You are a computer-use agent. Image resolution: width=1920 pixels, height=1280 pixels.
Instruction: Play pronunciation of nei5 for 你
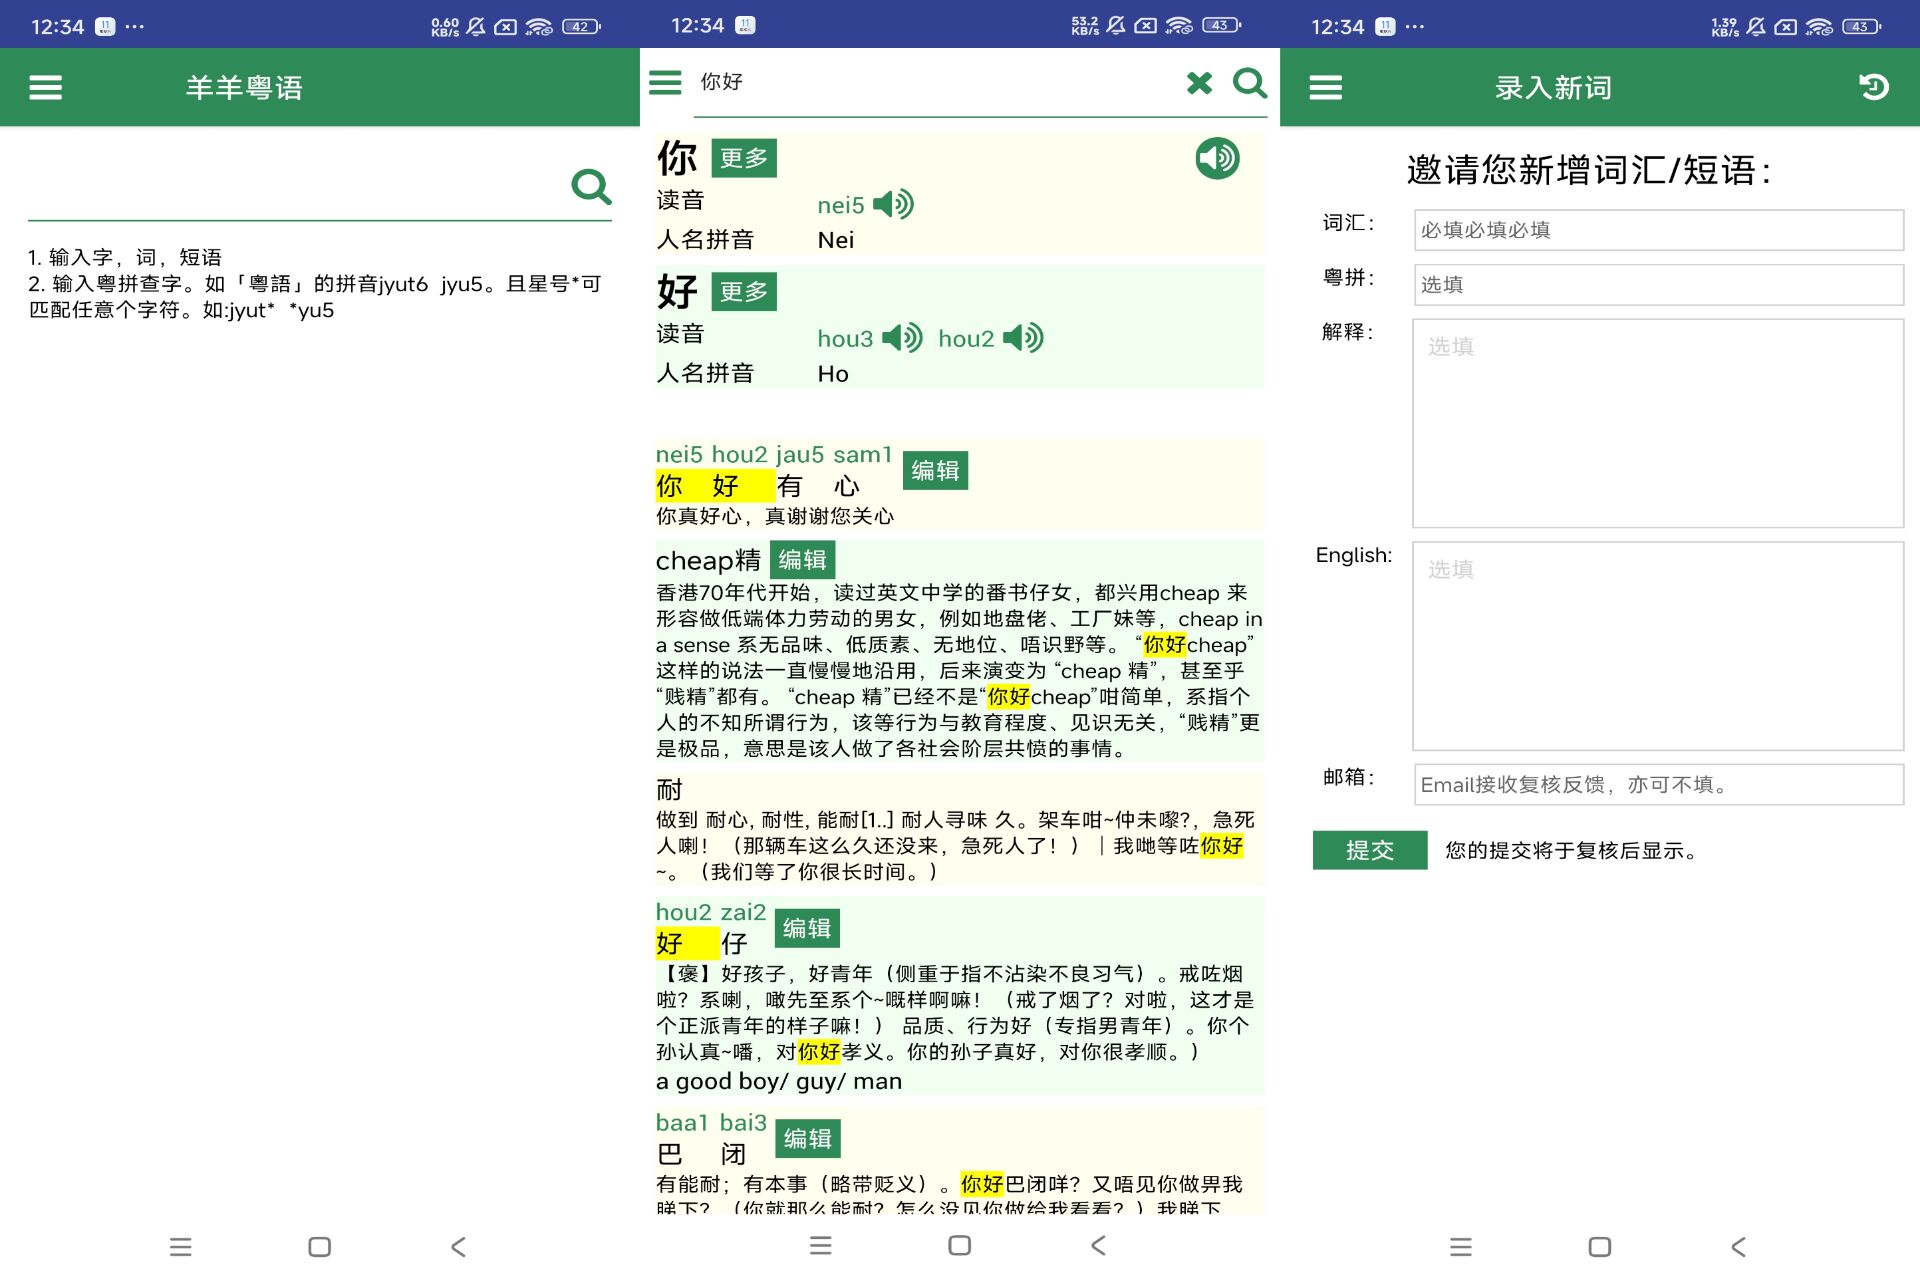[x=893, y=204]
